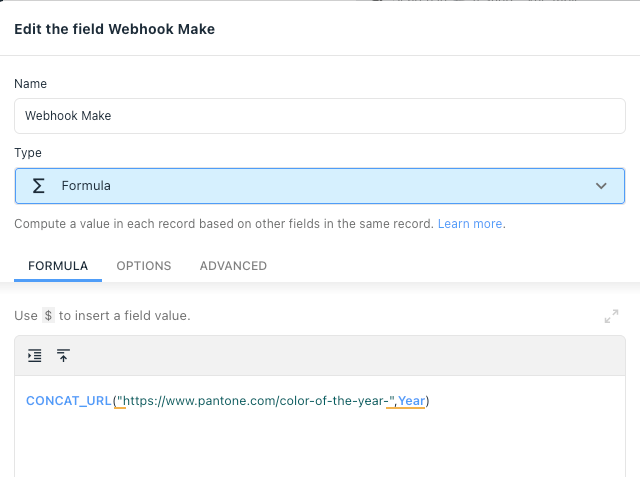Click the CONCAT_URL function in the formula

(x=69, y=401)
